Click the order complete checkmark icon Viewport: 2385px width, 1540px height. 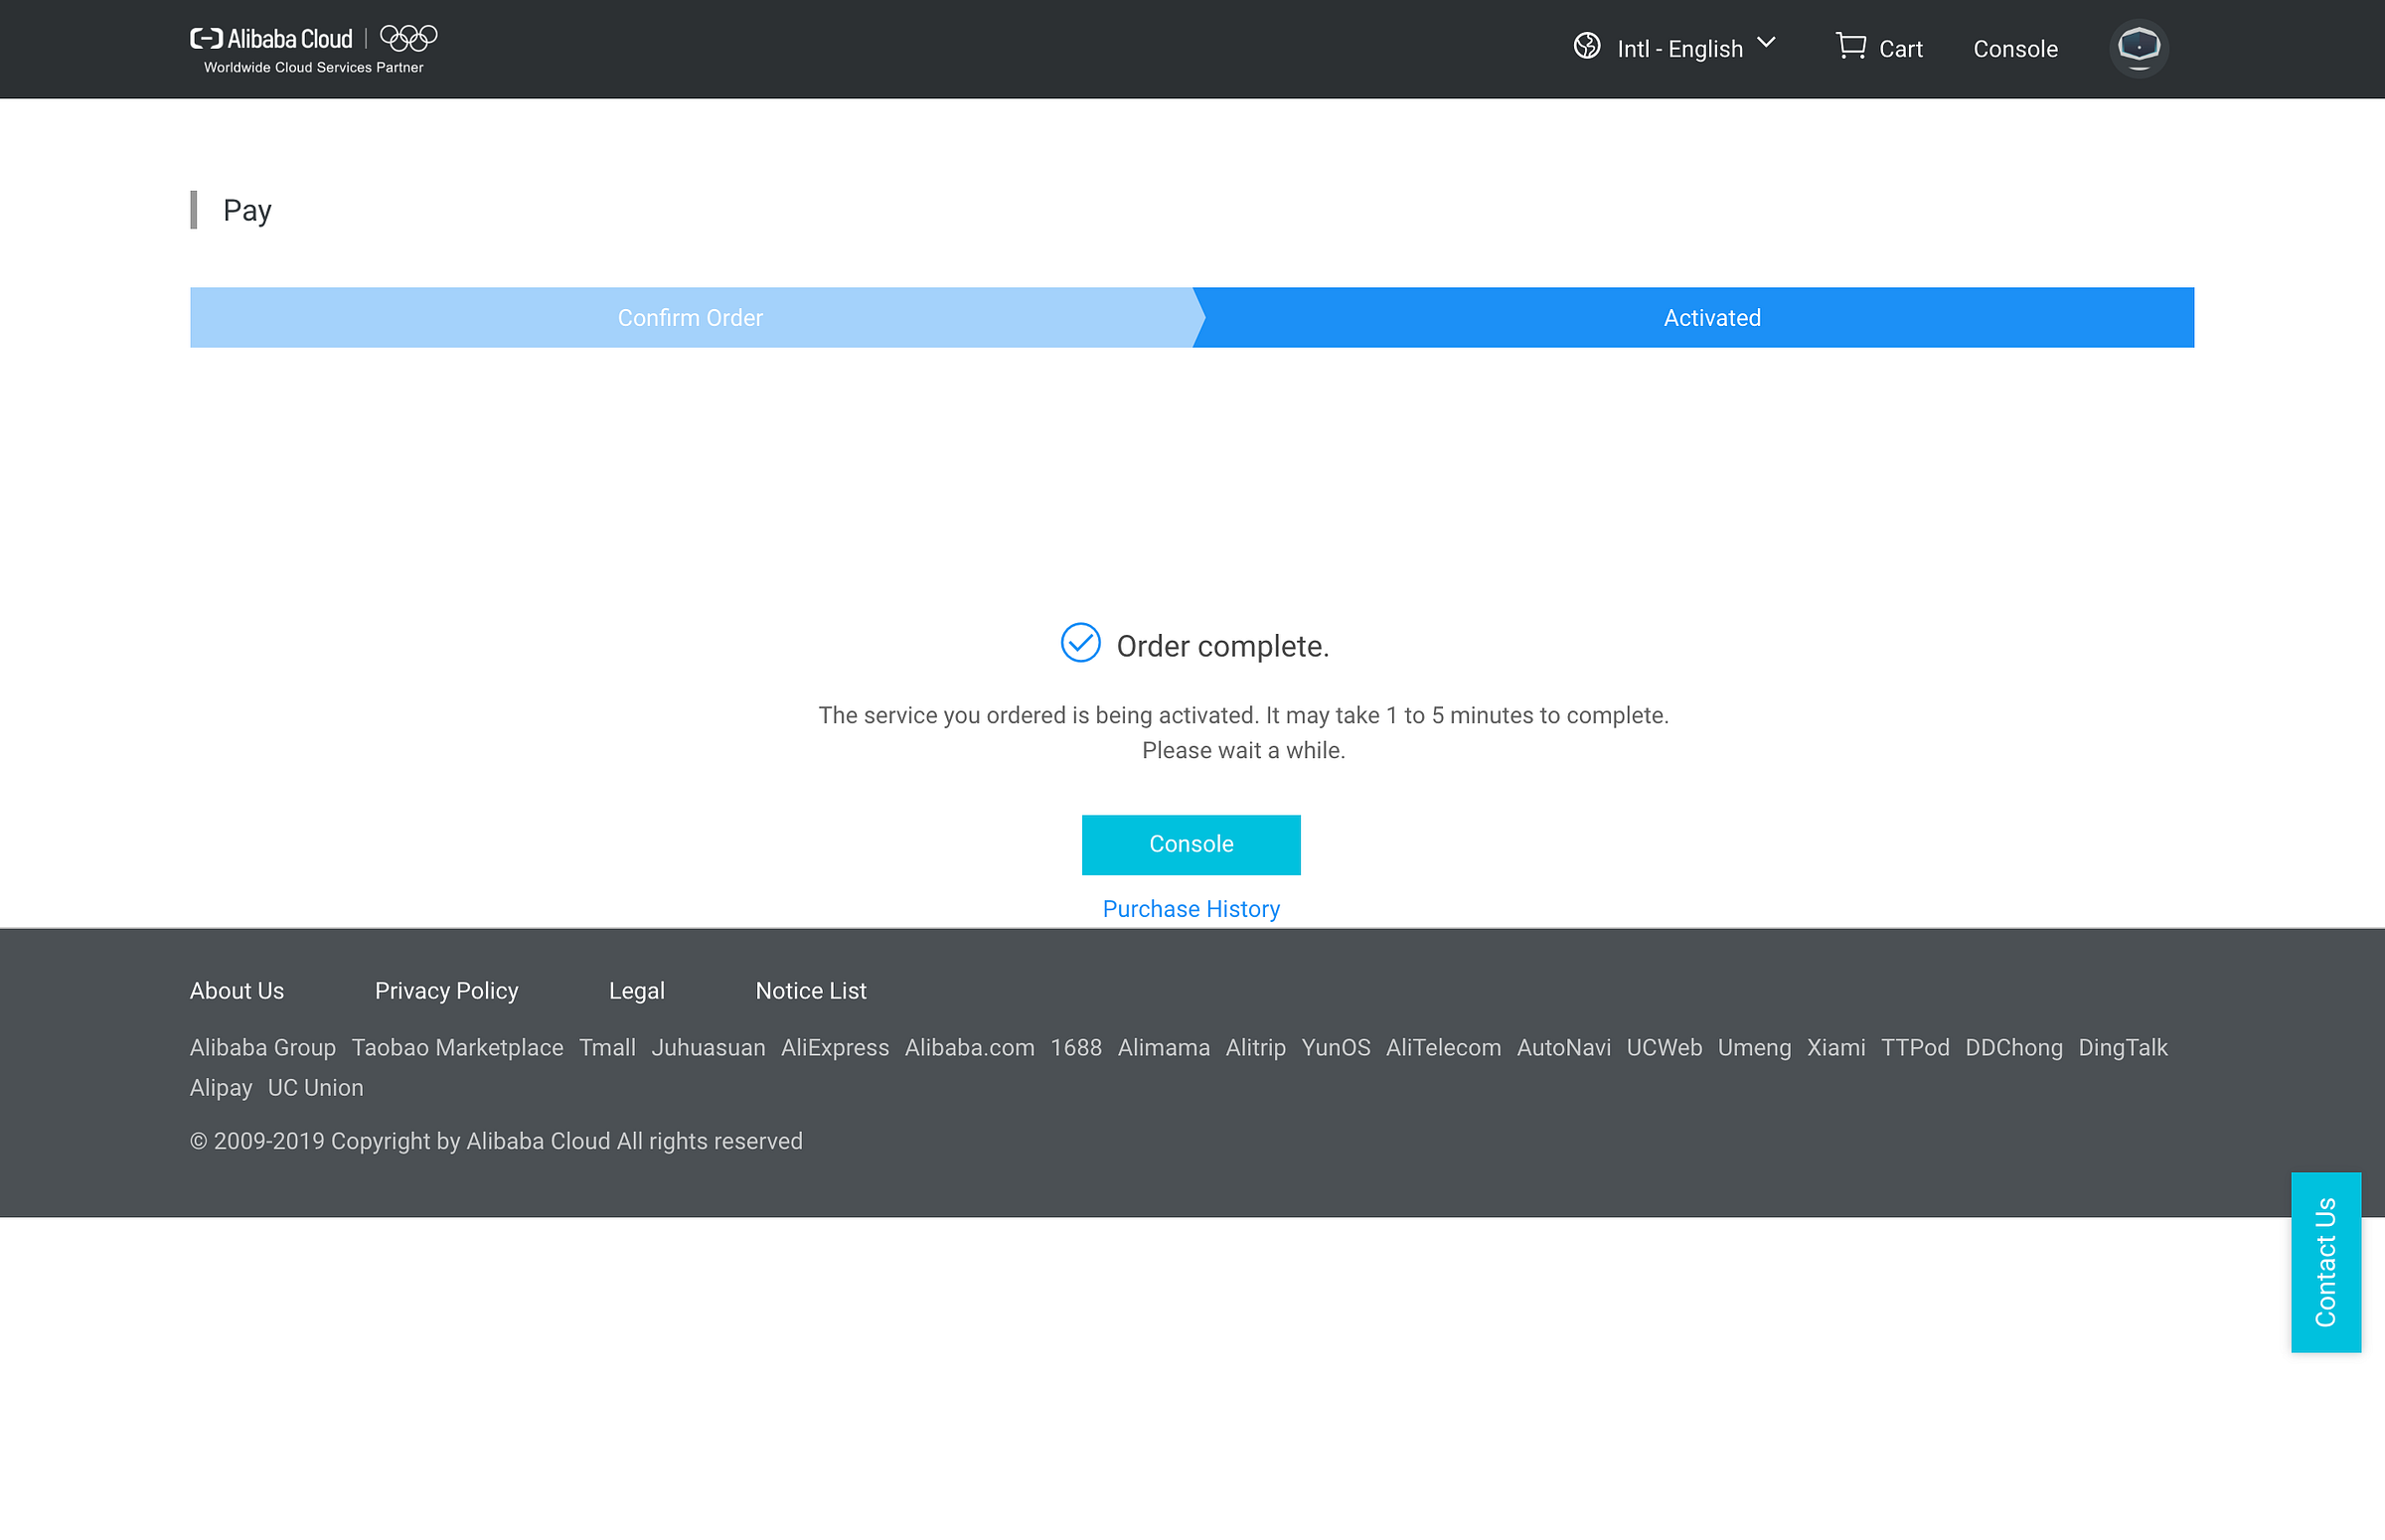coord(1080,643)
